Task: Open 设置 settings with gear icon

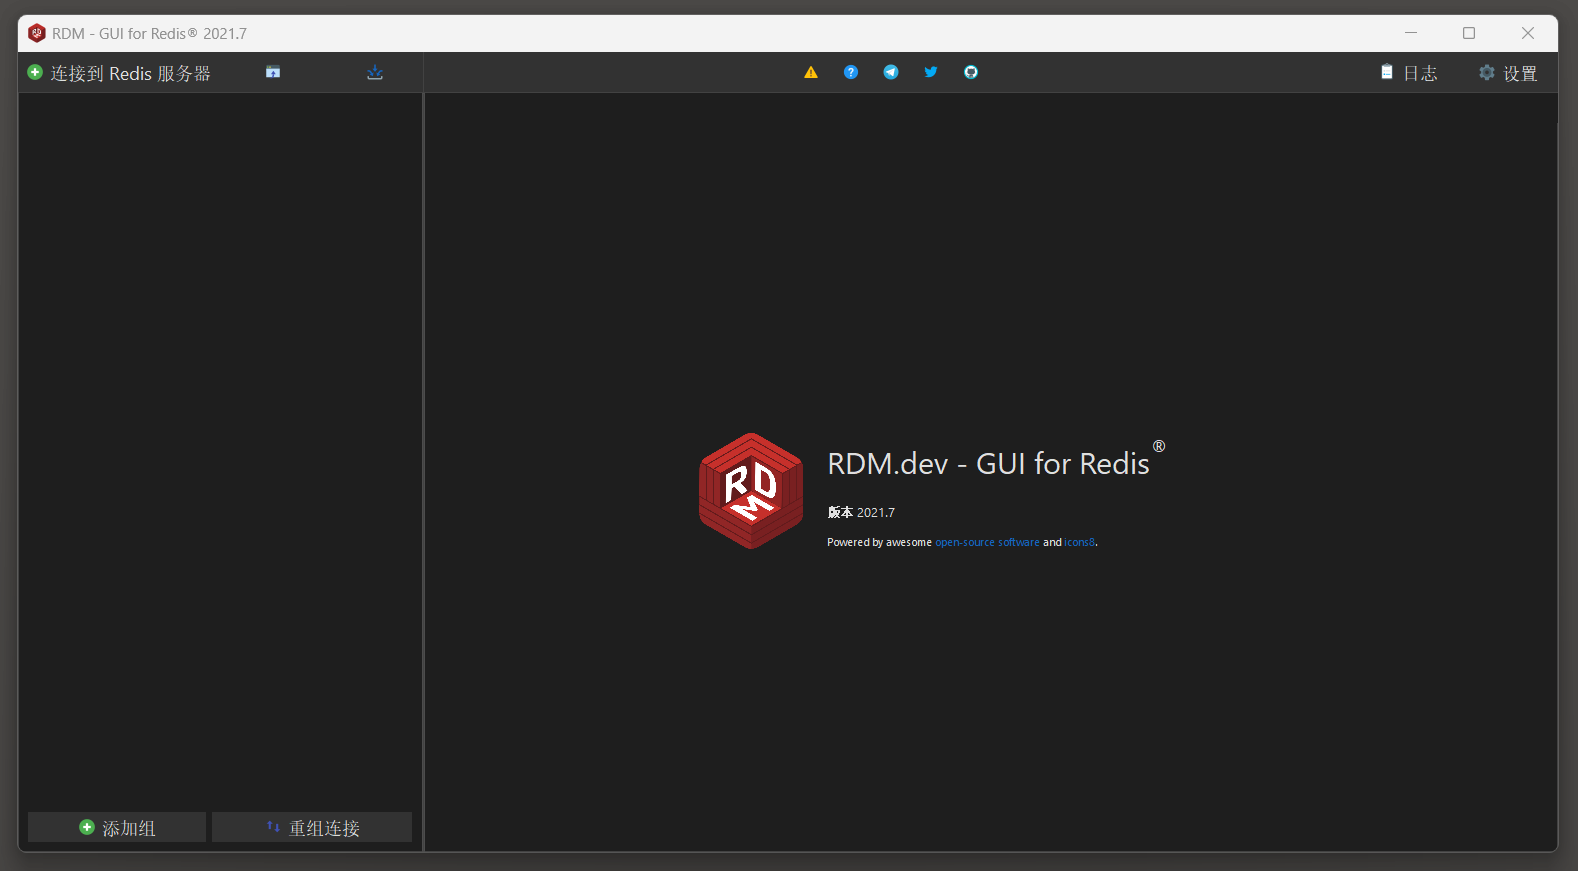Action: point(1508,73)
